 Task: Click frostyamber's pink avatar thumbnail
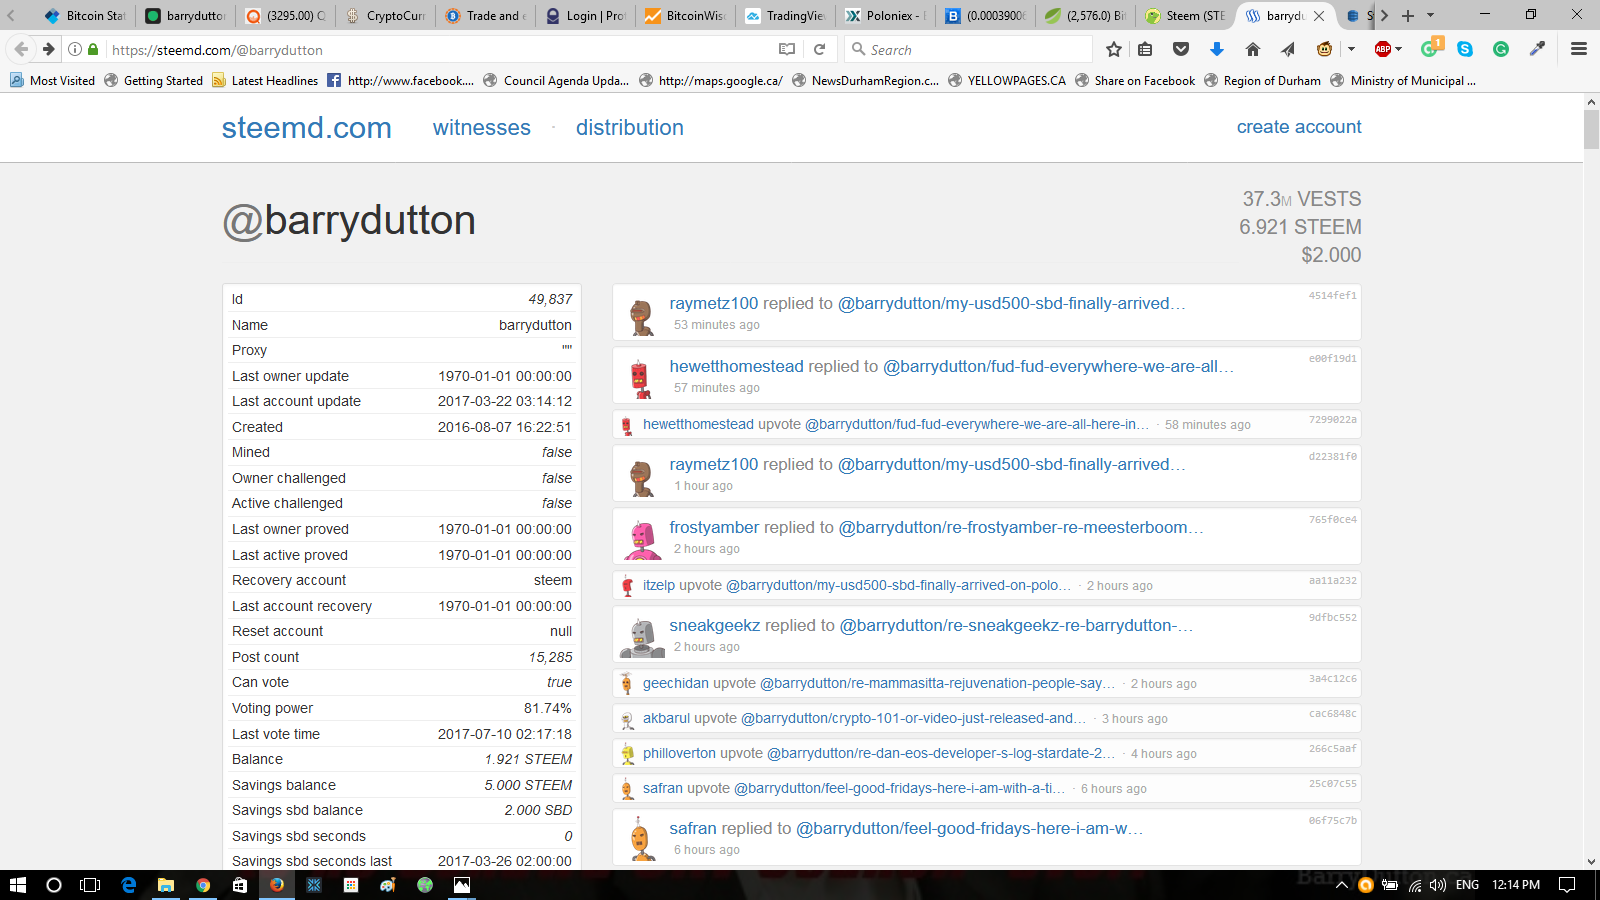642,539
